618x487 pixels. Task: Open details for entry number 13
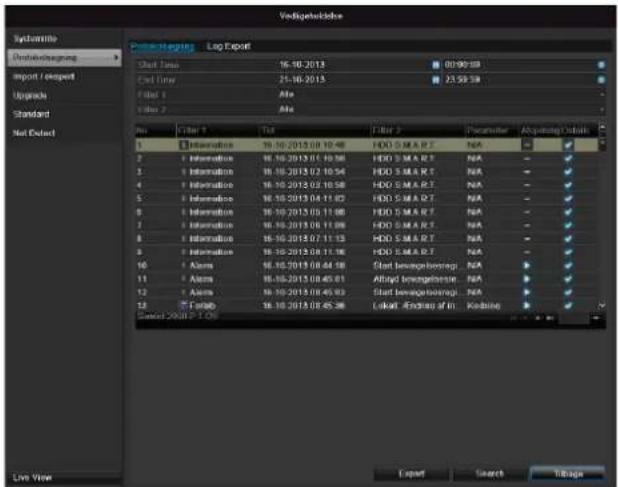click(568, 306)
